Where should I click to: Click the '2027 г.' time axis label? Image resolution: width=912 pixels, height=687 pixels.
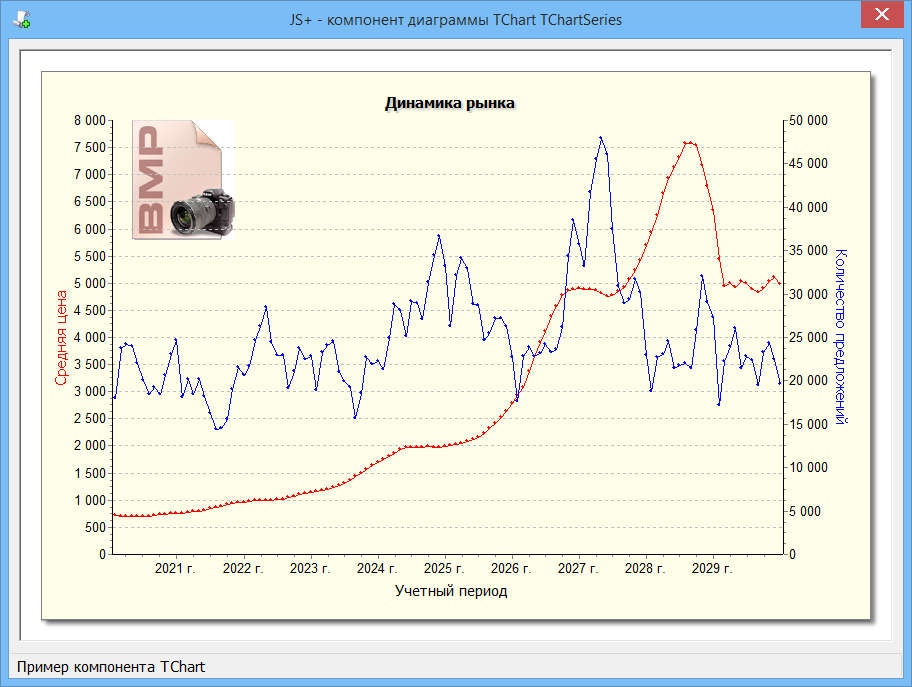pyautogui.click(x=577, y=569)
